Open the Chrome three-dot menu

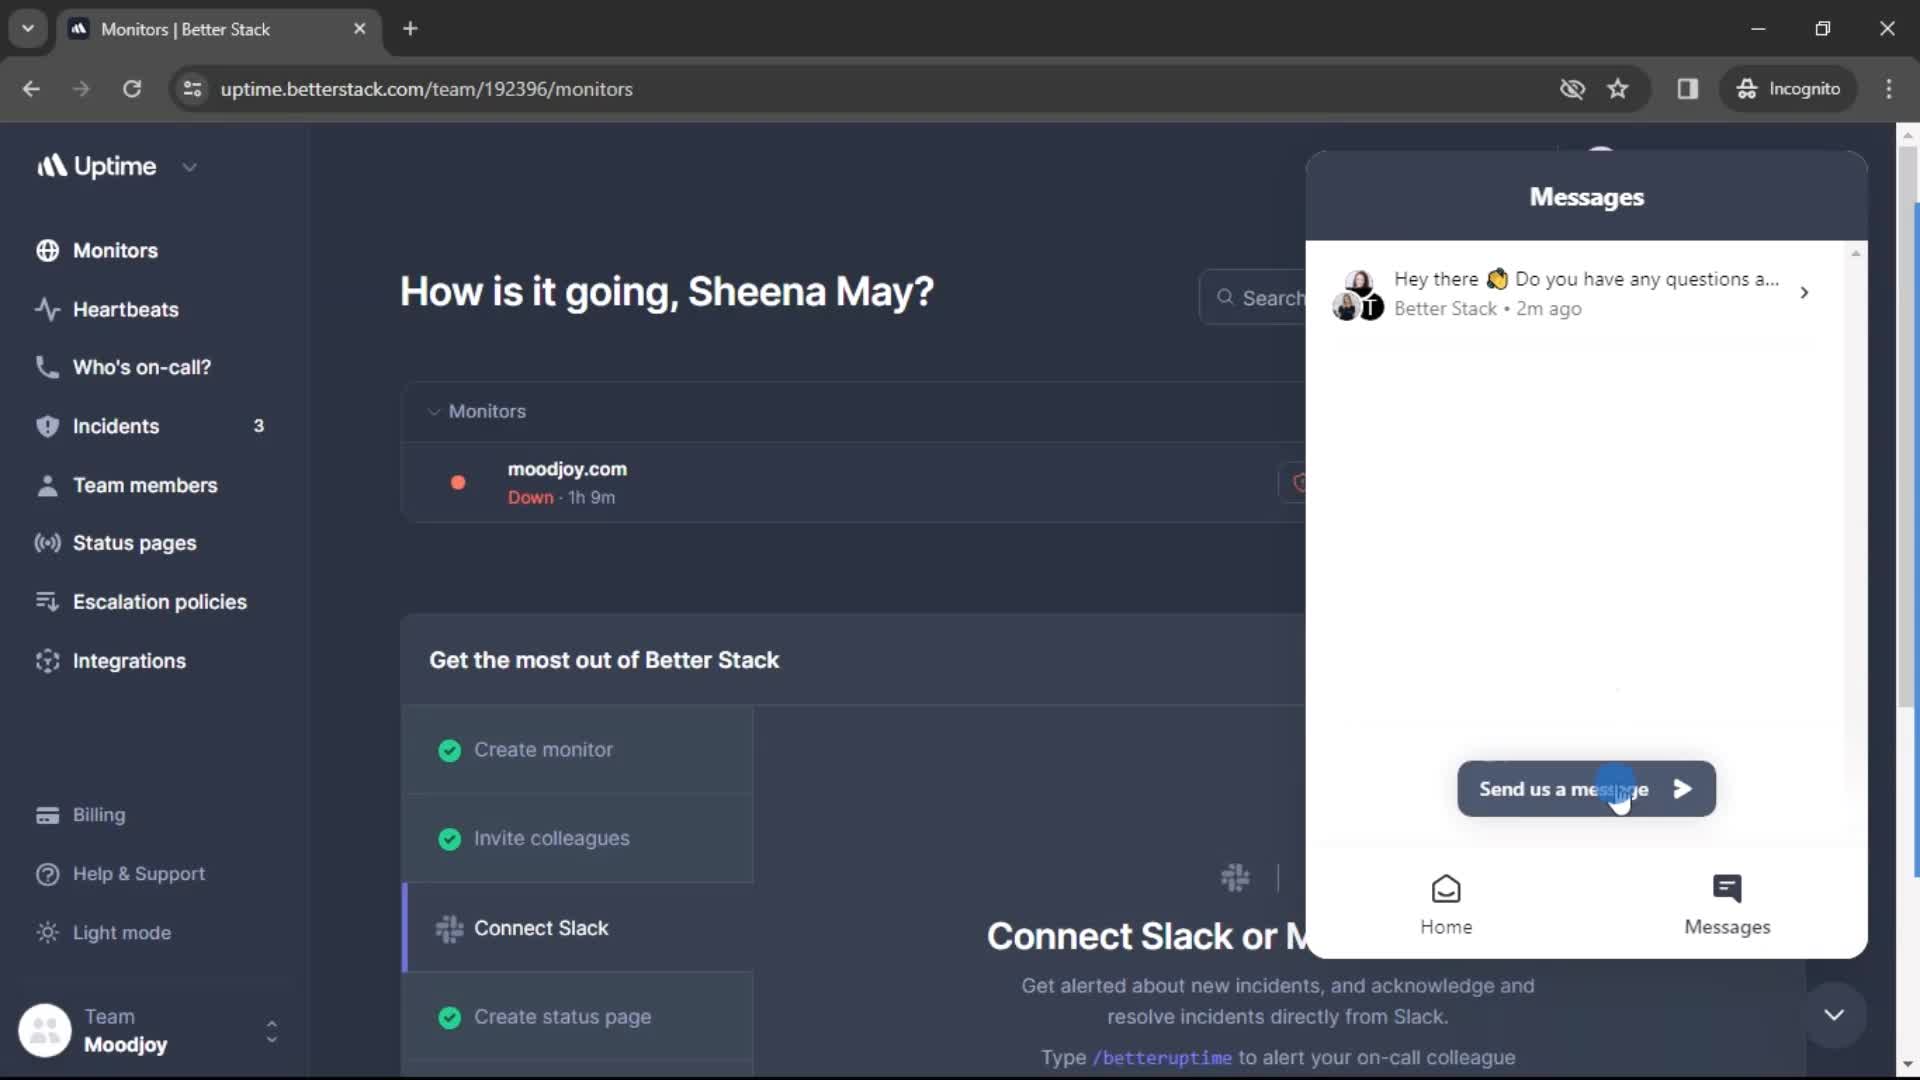[x=1889, y=89]
